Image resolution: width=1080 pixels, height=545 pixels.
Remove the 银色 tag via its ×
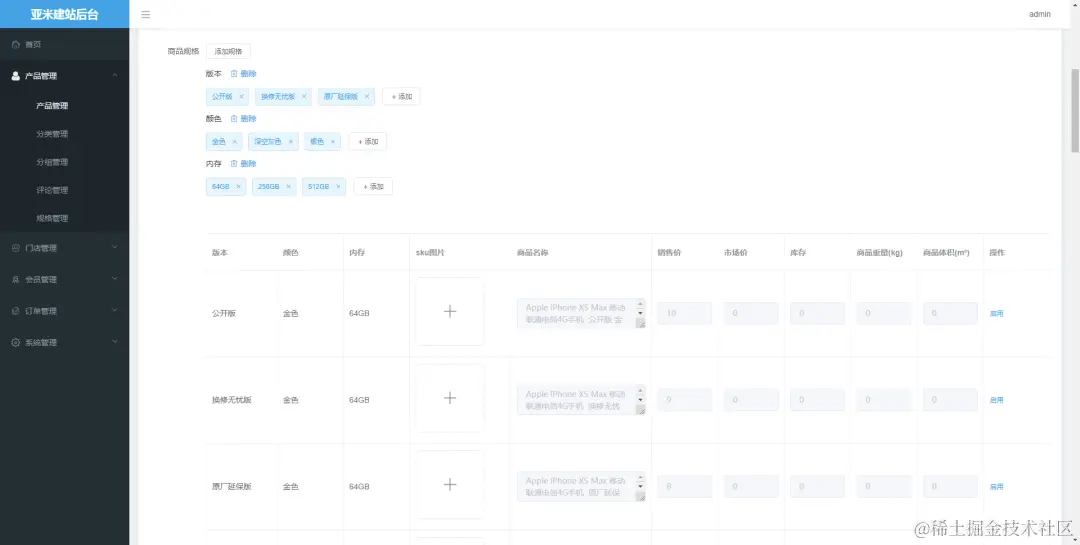333,142
